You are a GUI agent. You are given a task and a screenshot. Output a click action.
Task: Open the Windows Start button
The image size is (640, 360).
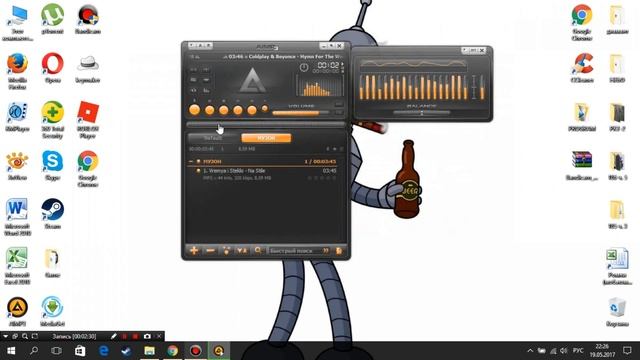pos(11,351)
